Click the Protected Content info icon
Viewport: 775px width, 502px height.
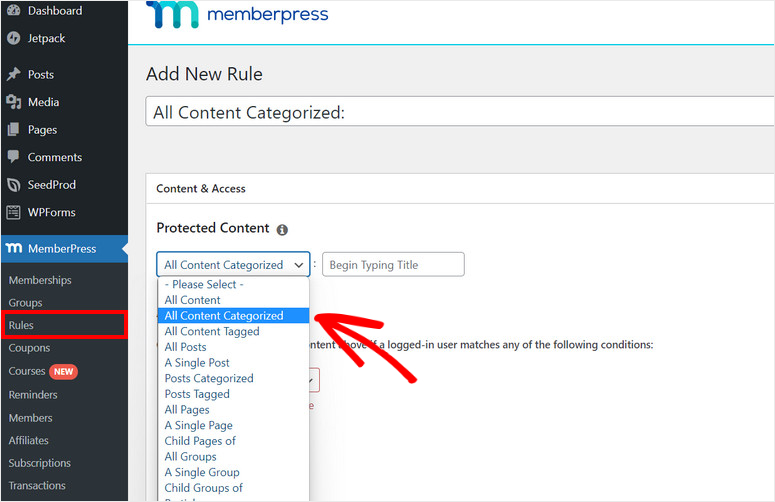tap(282, 229)
